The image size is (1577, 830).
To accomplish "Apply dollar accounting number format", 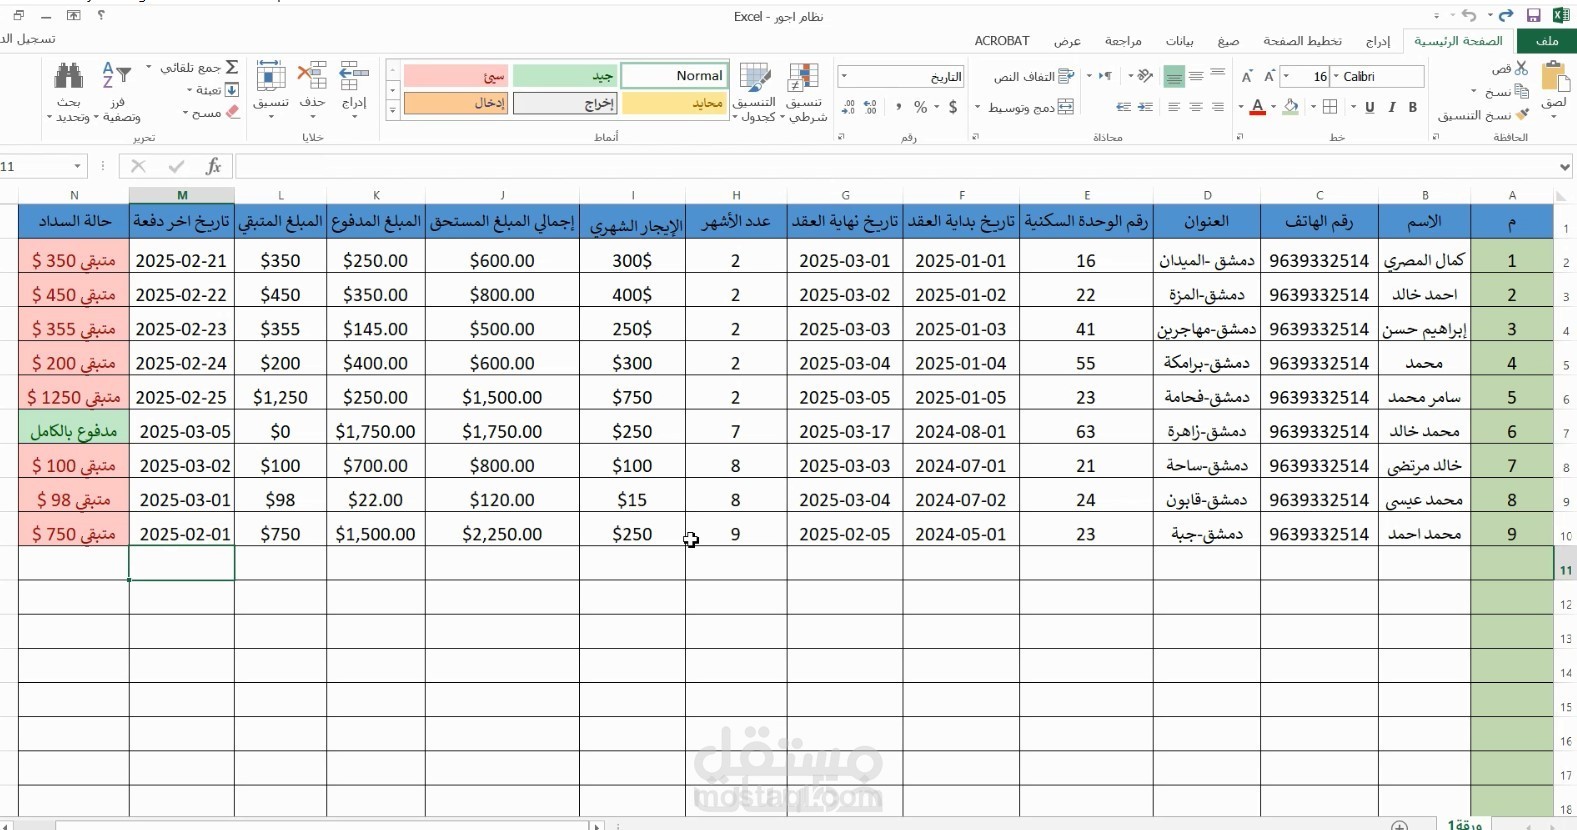I will [x=953, y=107].
